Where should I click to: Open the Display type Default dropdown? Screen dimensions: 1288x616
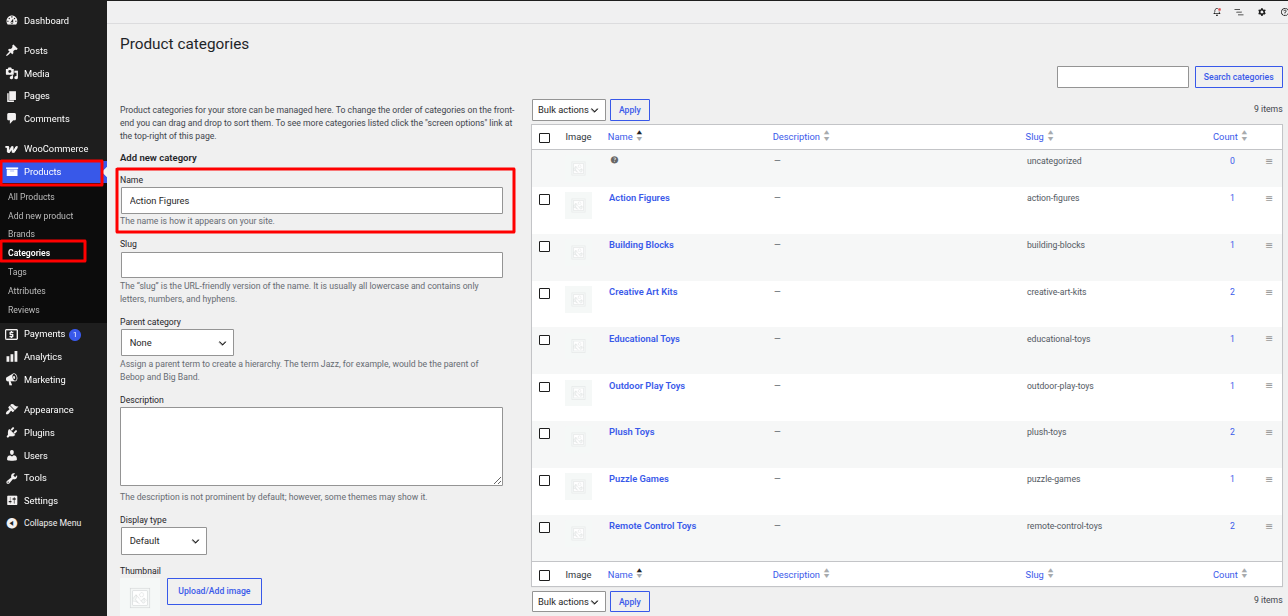tap(163, 541)
